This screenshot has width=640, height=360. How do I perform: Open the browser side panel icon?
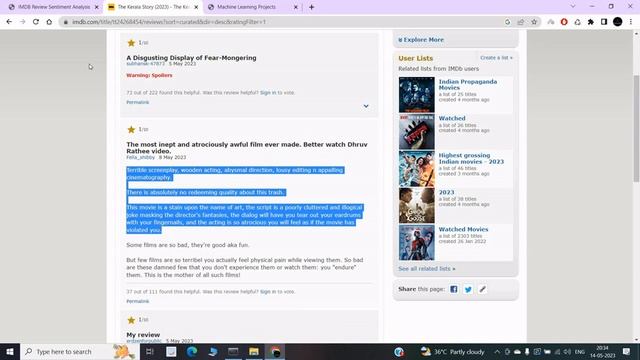tap(604, 22)
